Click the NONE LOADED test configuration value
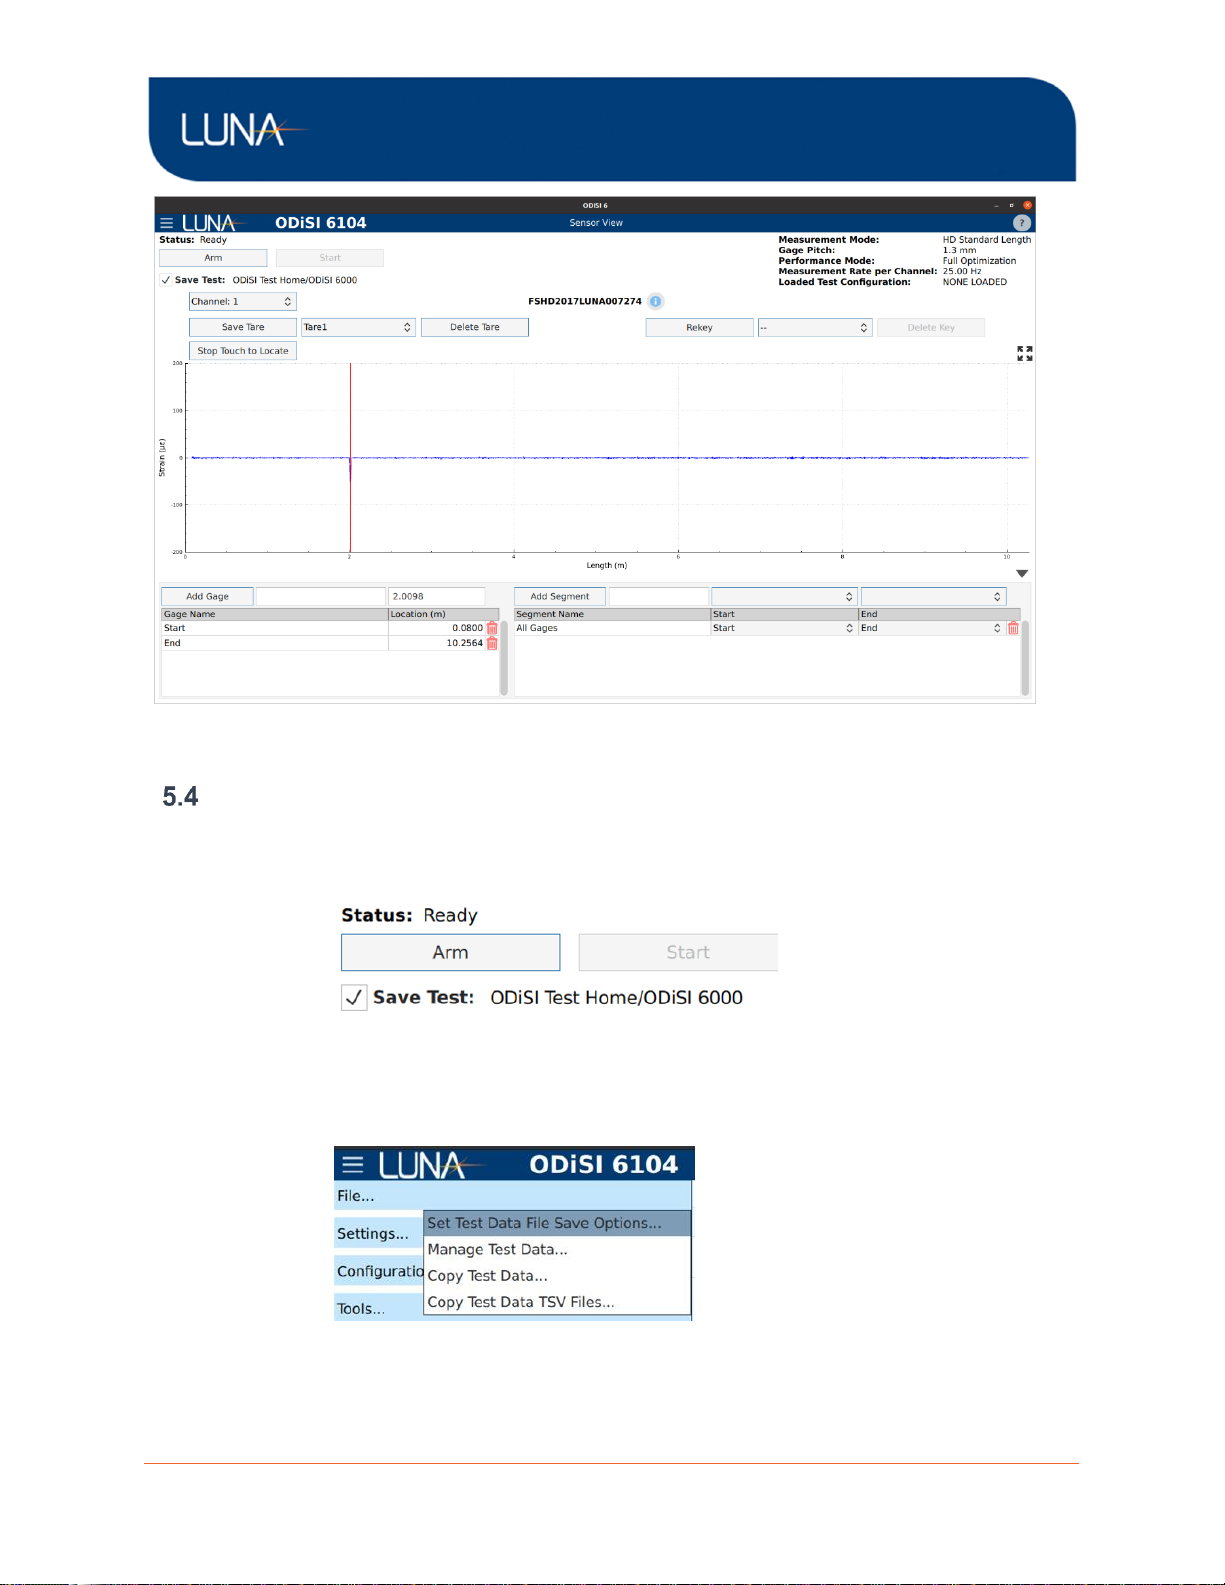 975,282
